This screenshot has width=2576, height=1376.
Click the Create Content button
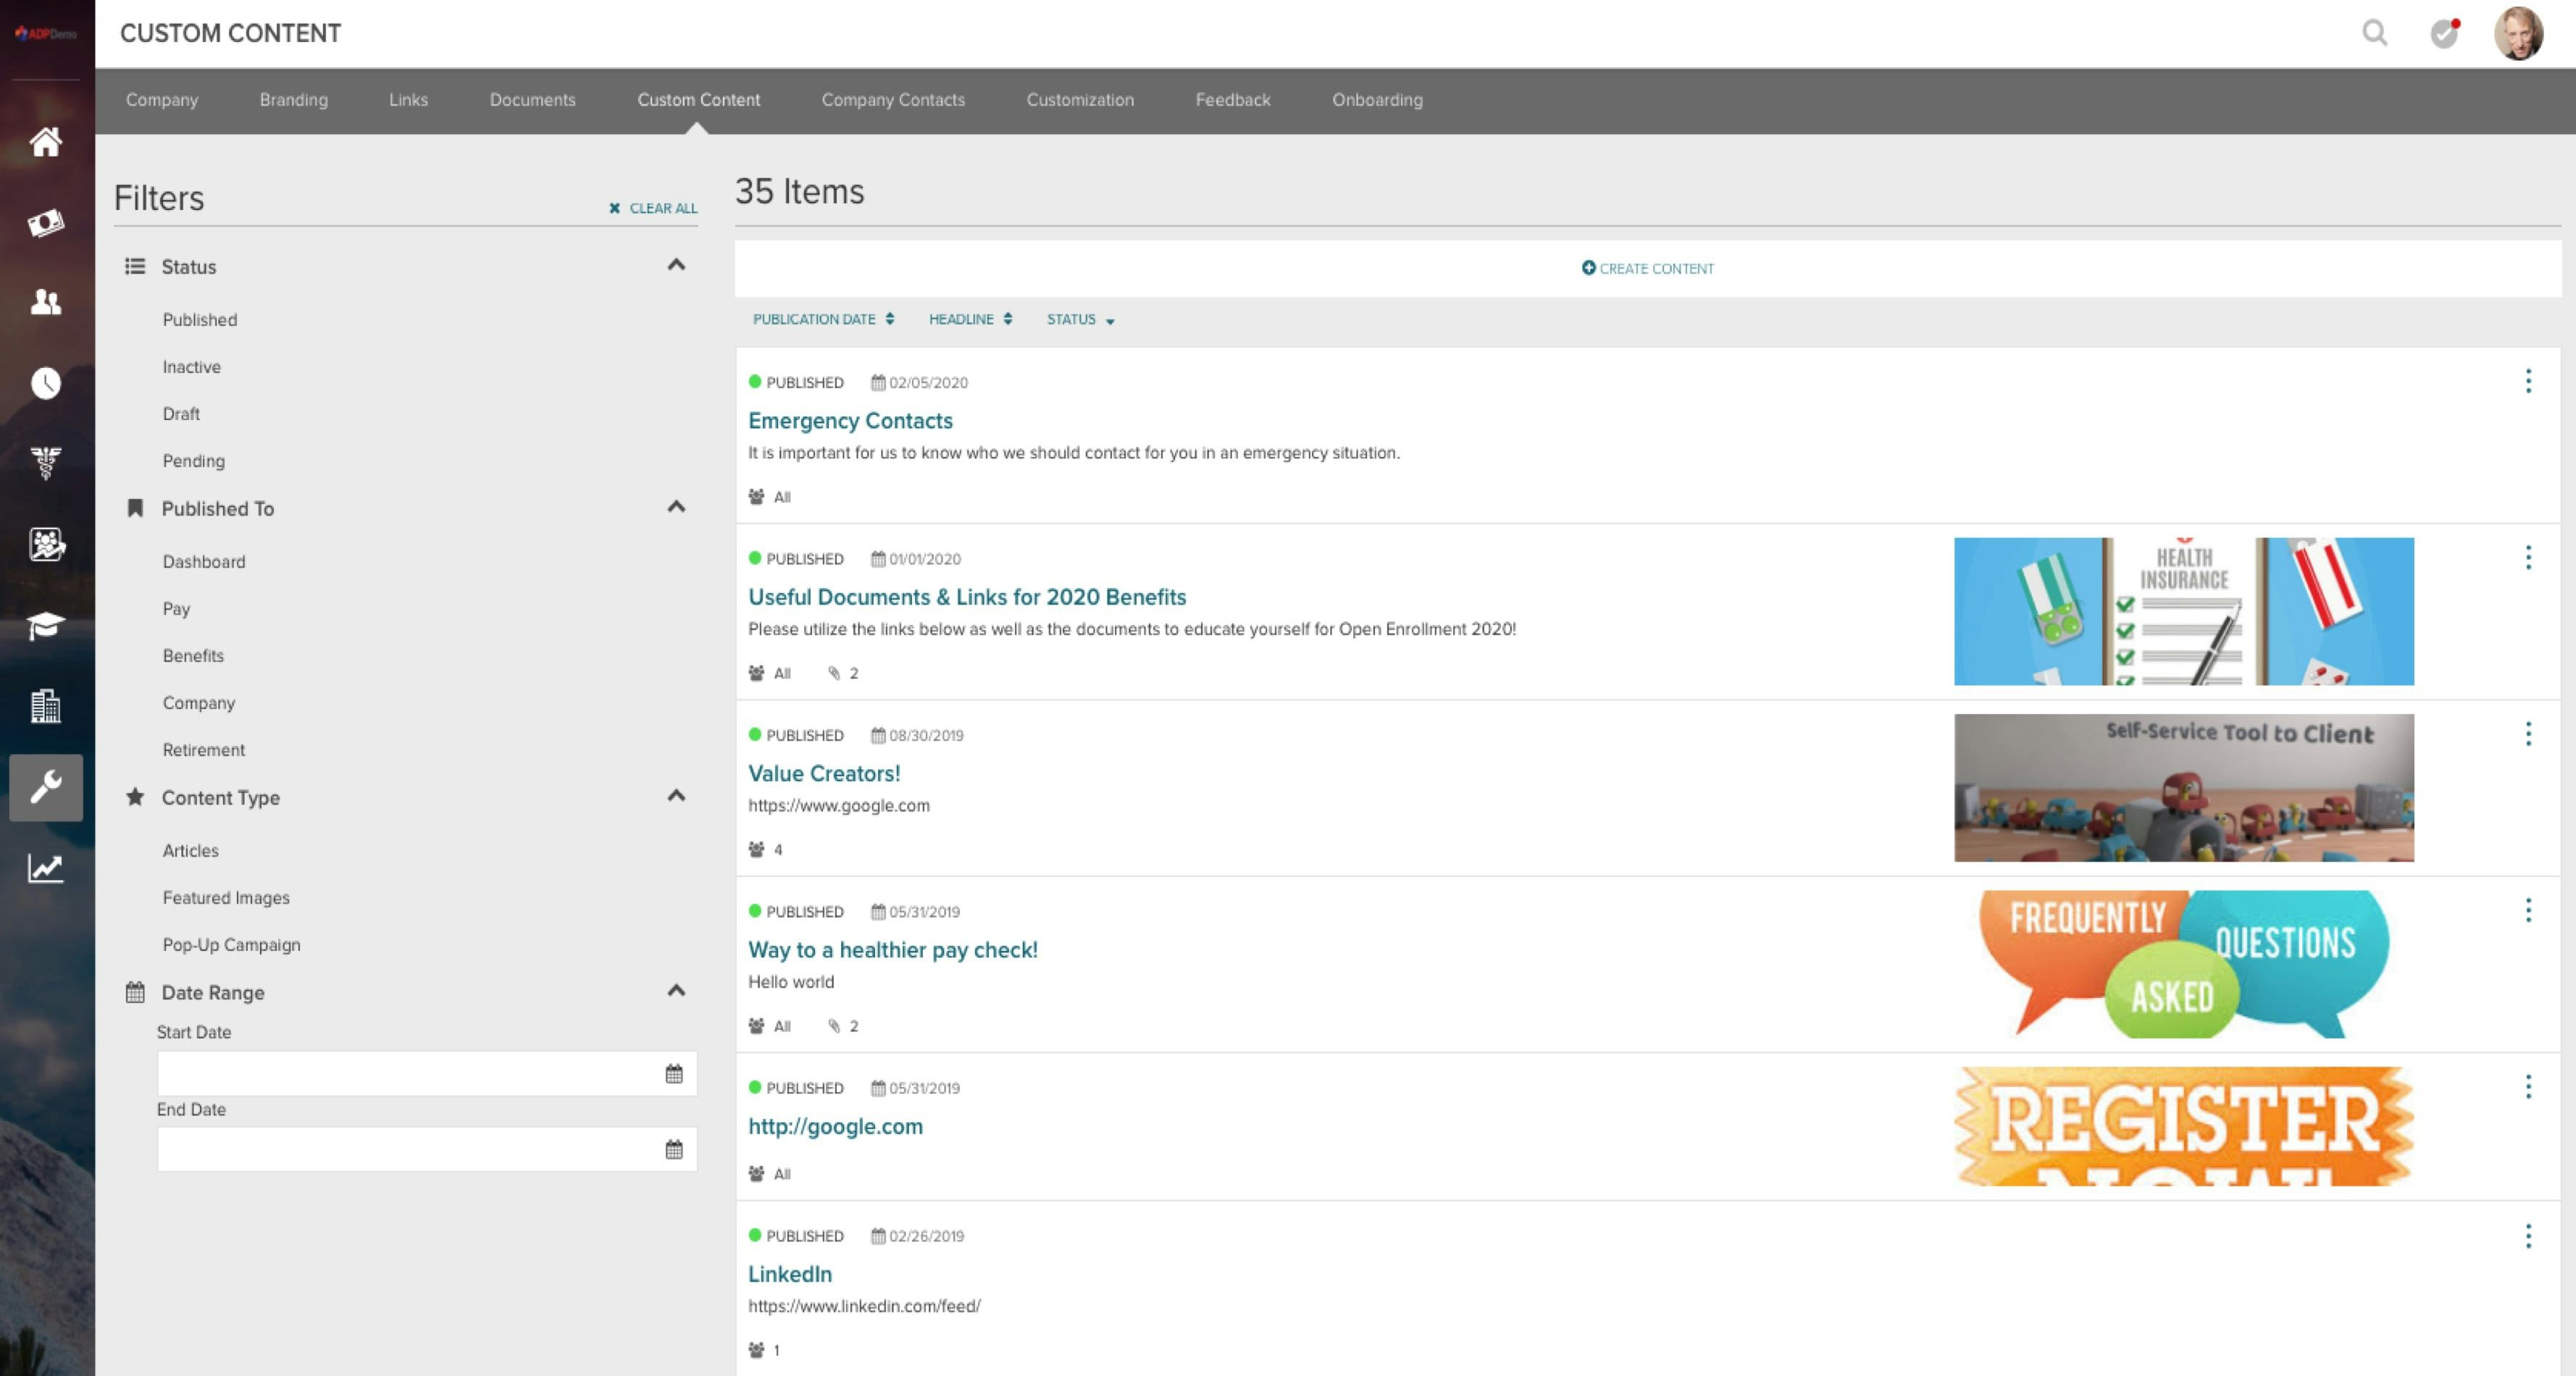(x=1647, y=268)
